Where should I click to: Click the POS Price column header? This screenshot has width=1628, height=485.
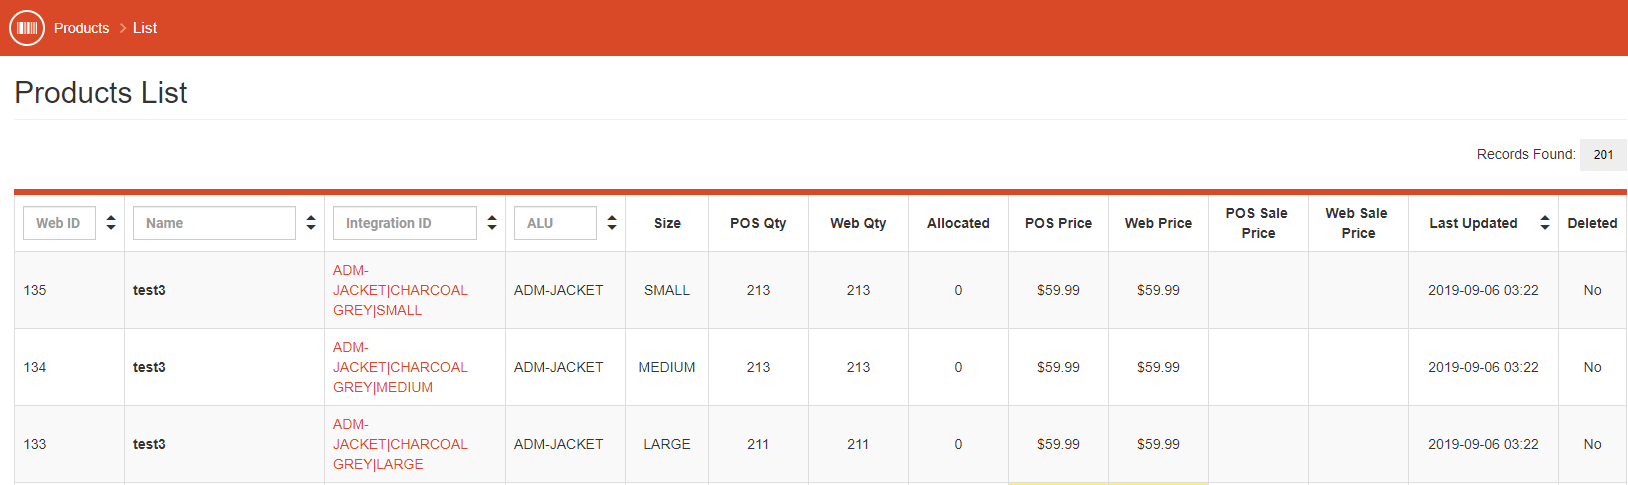pyautogui.click(x=1058, y=223)
